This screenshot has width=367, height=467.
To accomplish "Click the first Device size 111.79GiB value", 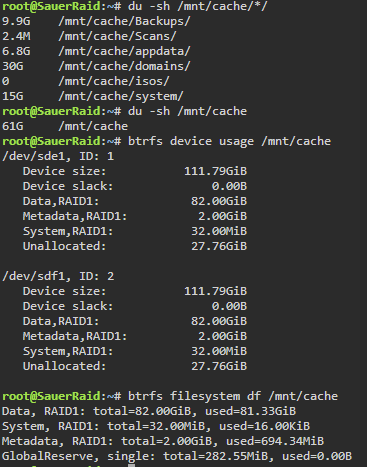I will coord(215,171).
